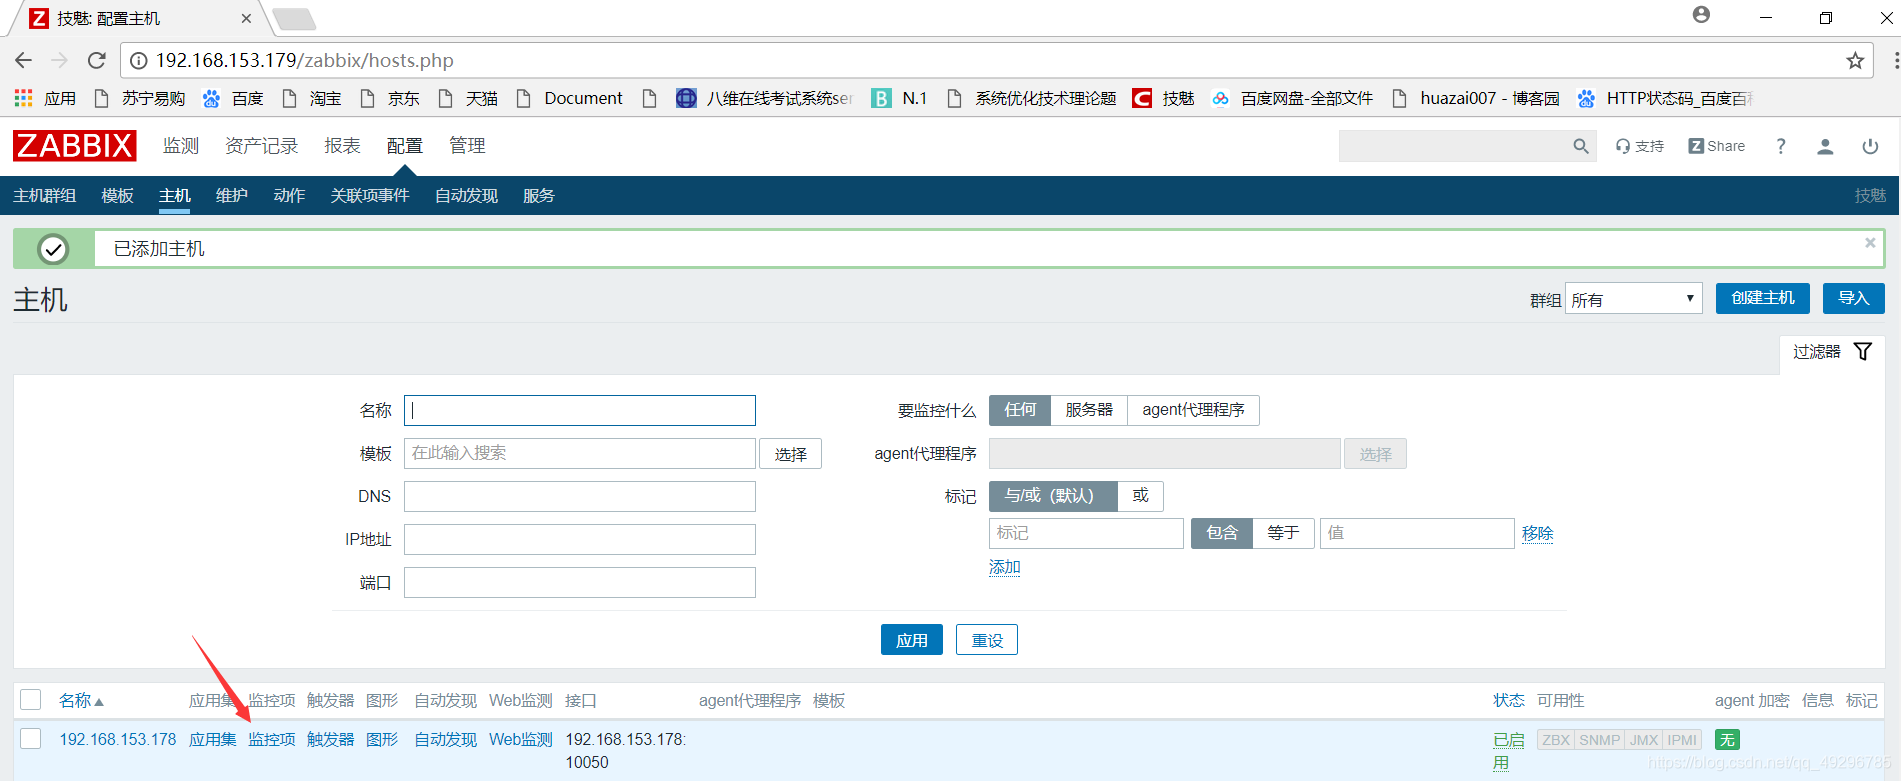
Task: Click the 应用 filter button
Action: pyautogui.click(x=912, y=640)
